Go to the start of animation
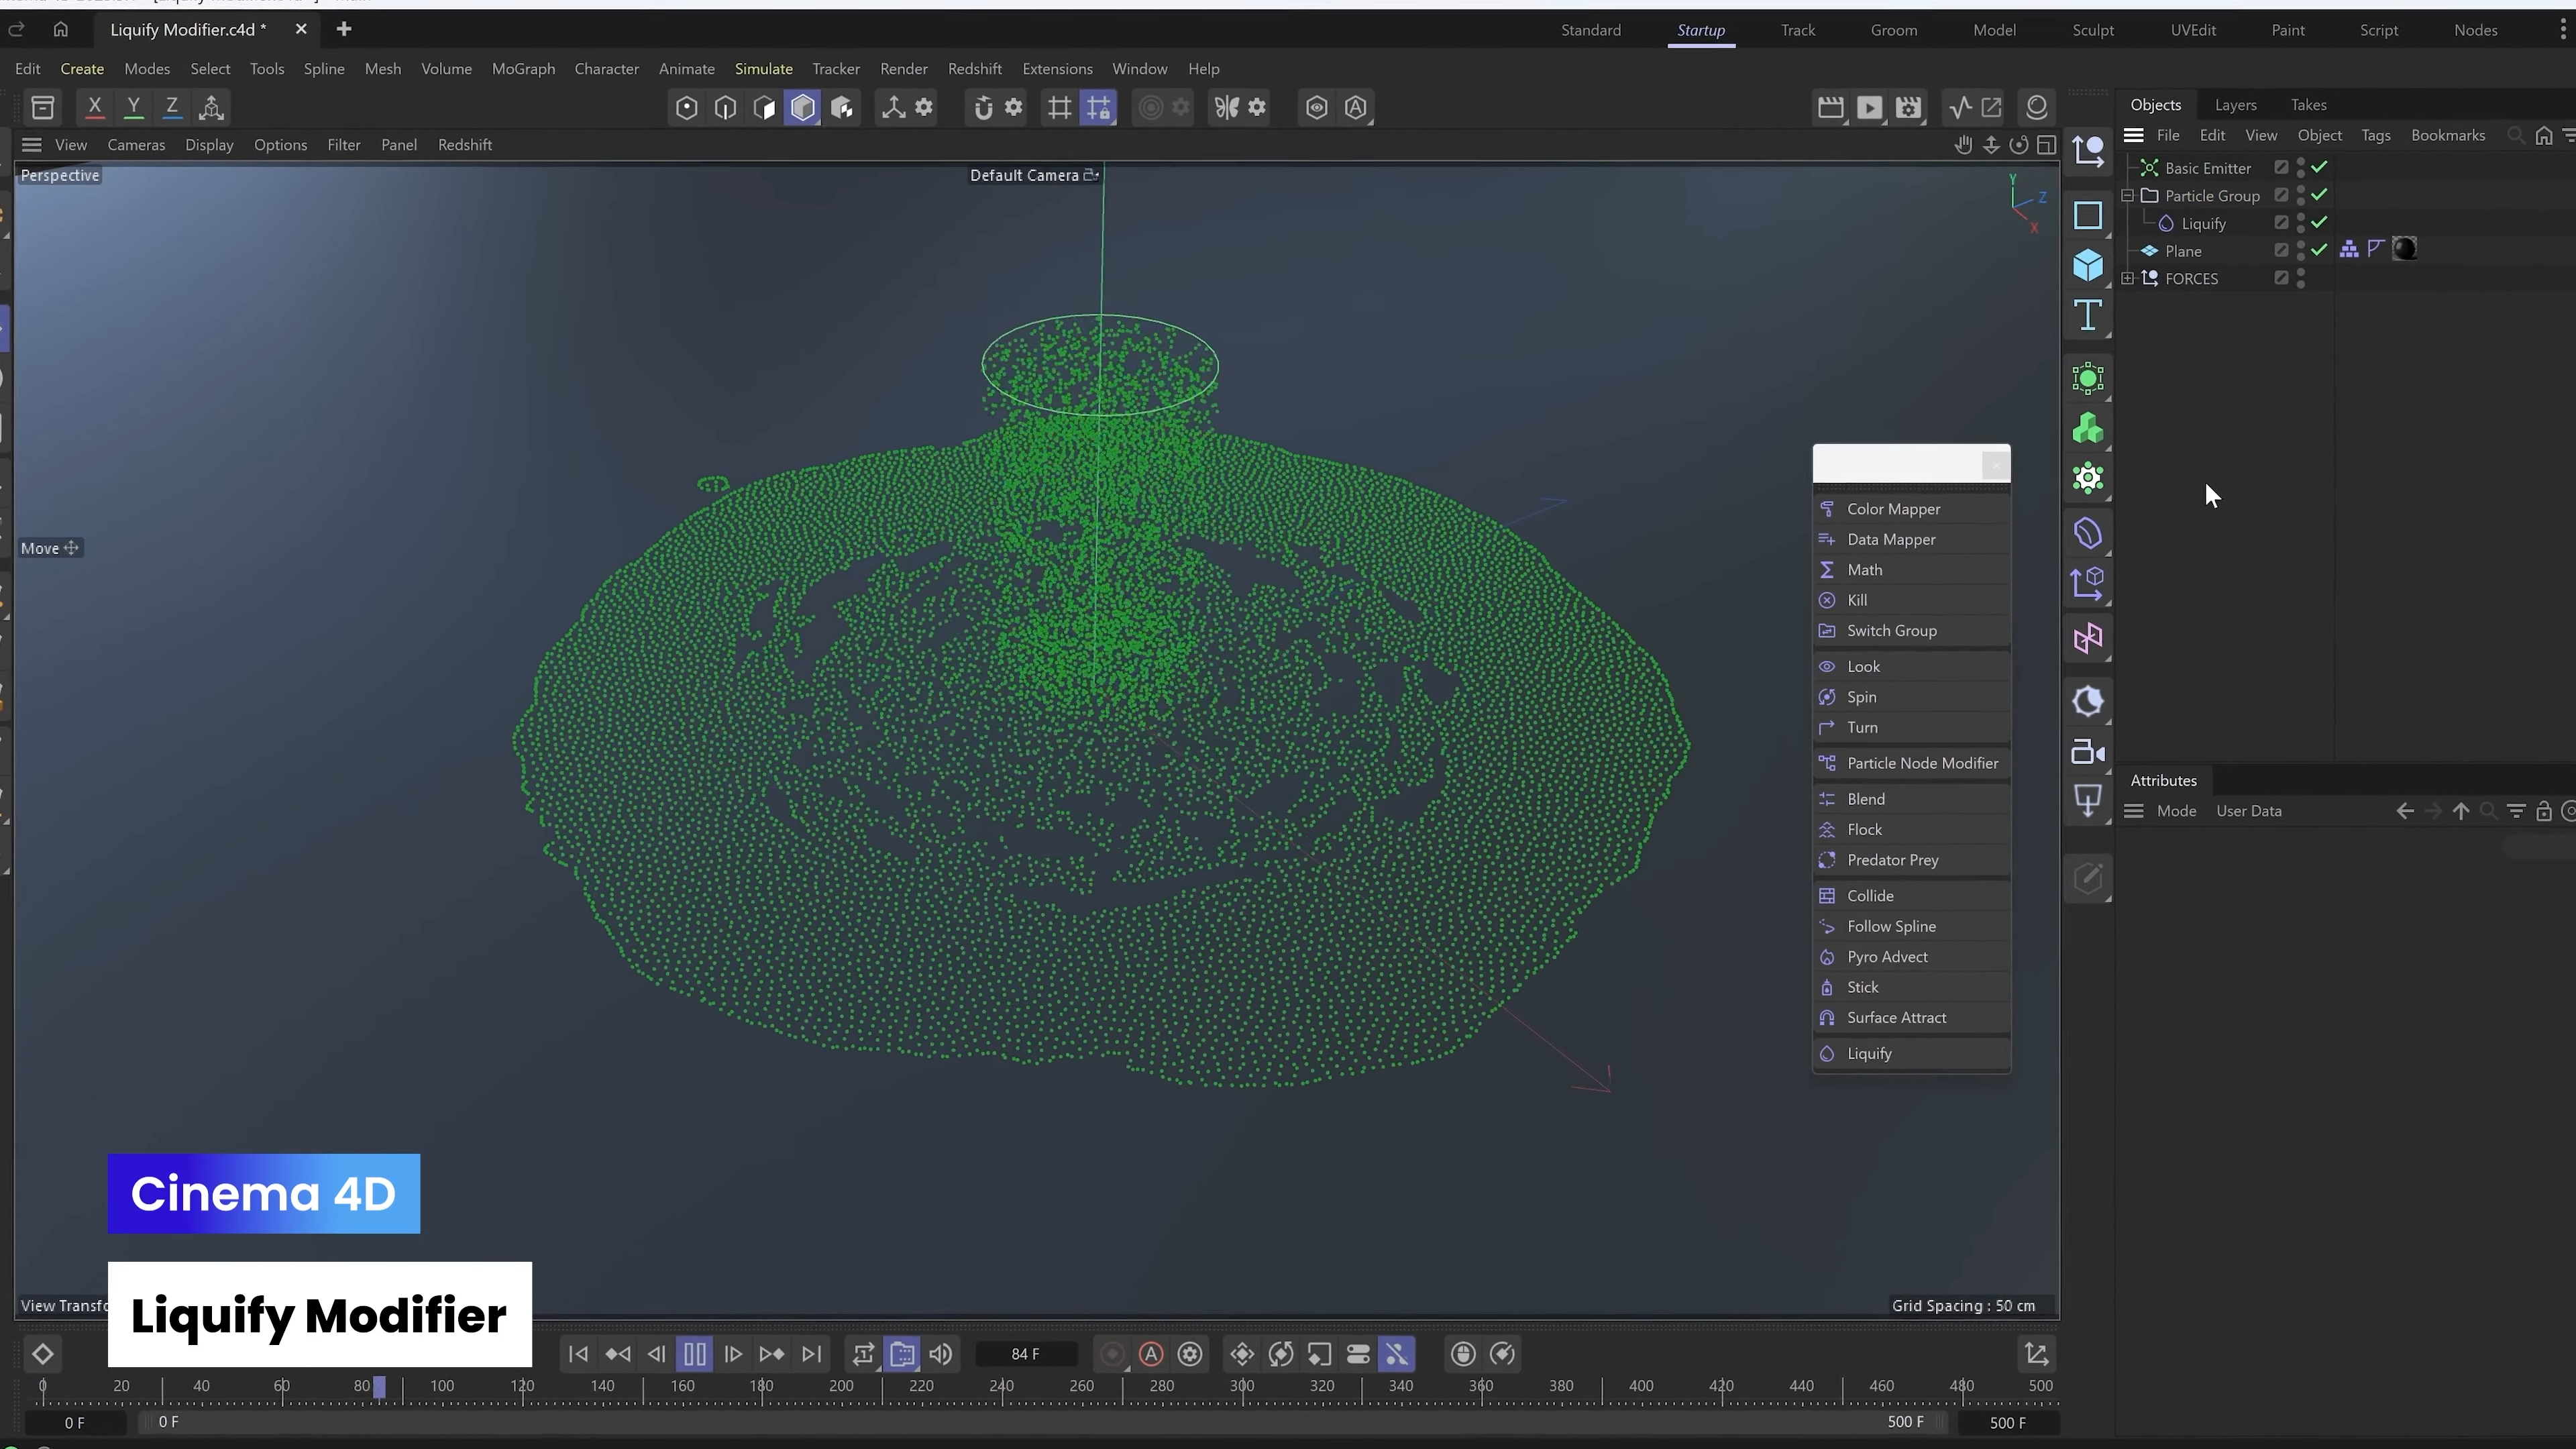 (x=578, y=1354)
